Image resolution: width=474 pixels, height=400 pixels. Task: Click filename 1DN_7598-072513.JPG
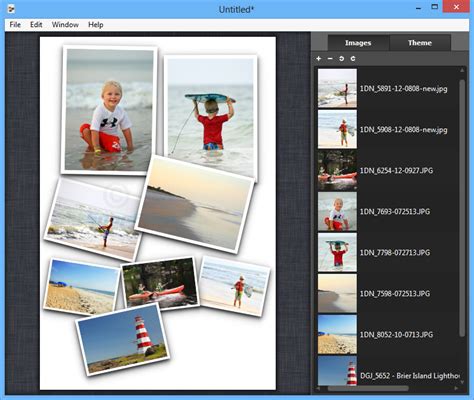click(x=395, y=294)
